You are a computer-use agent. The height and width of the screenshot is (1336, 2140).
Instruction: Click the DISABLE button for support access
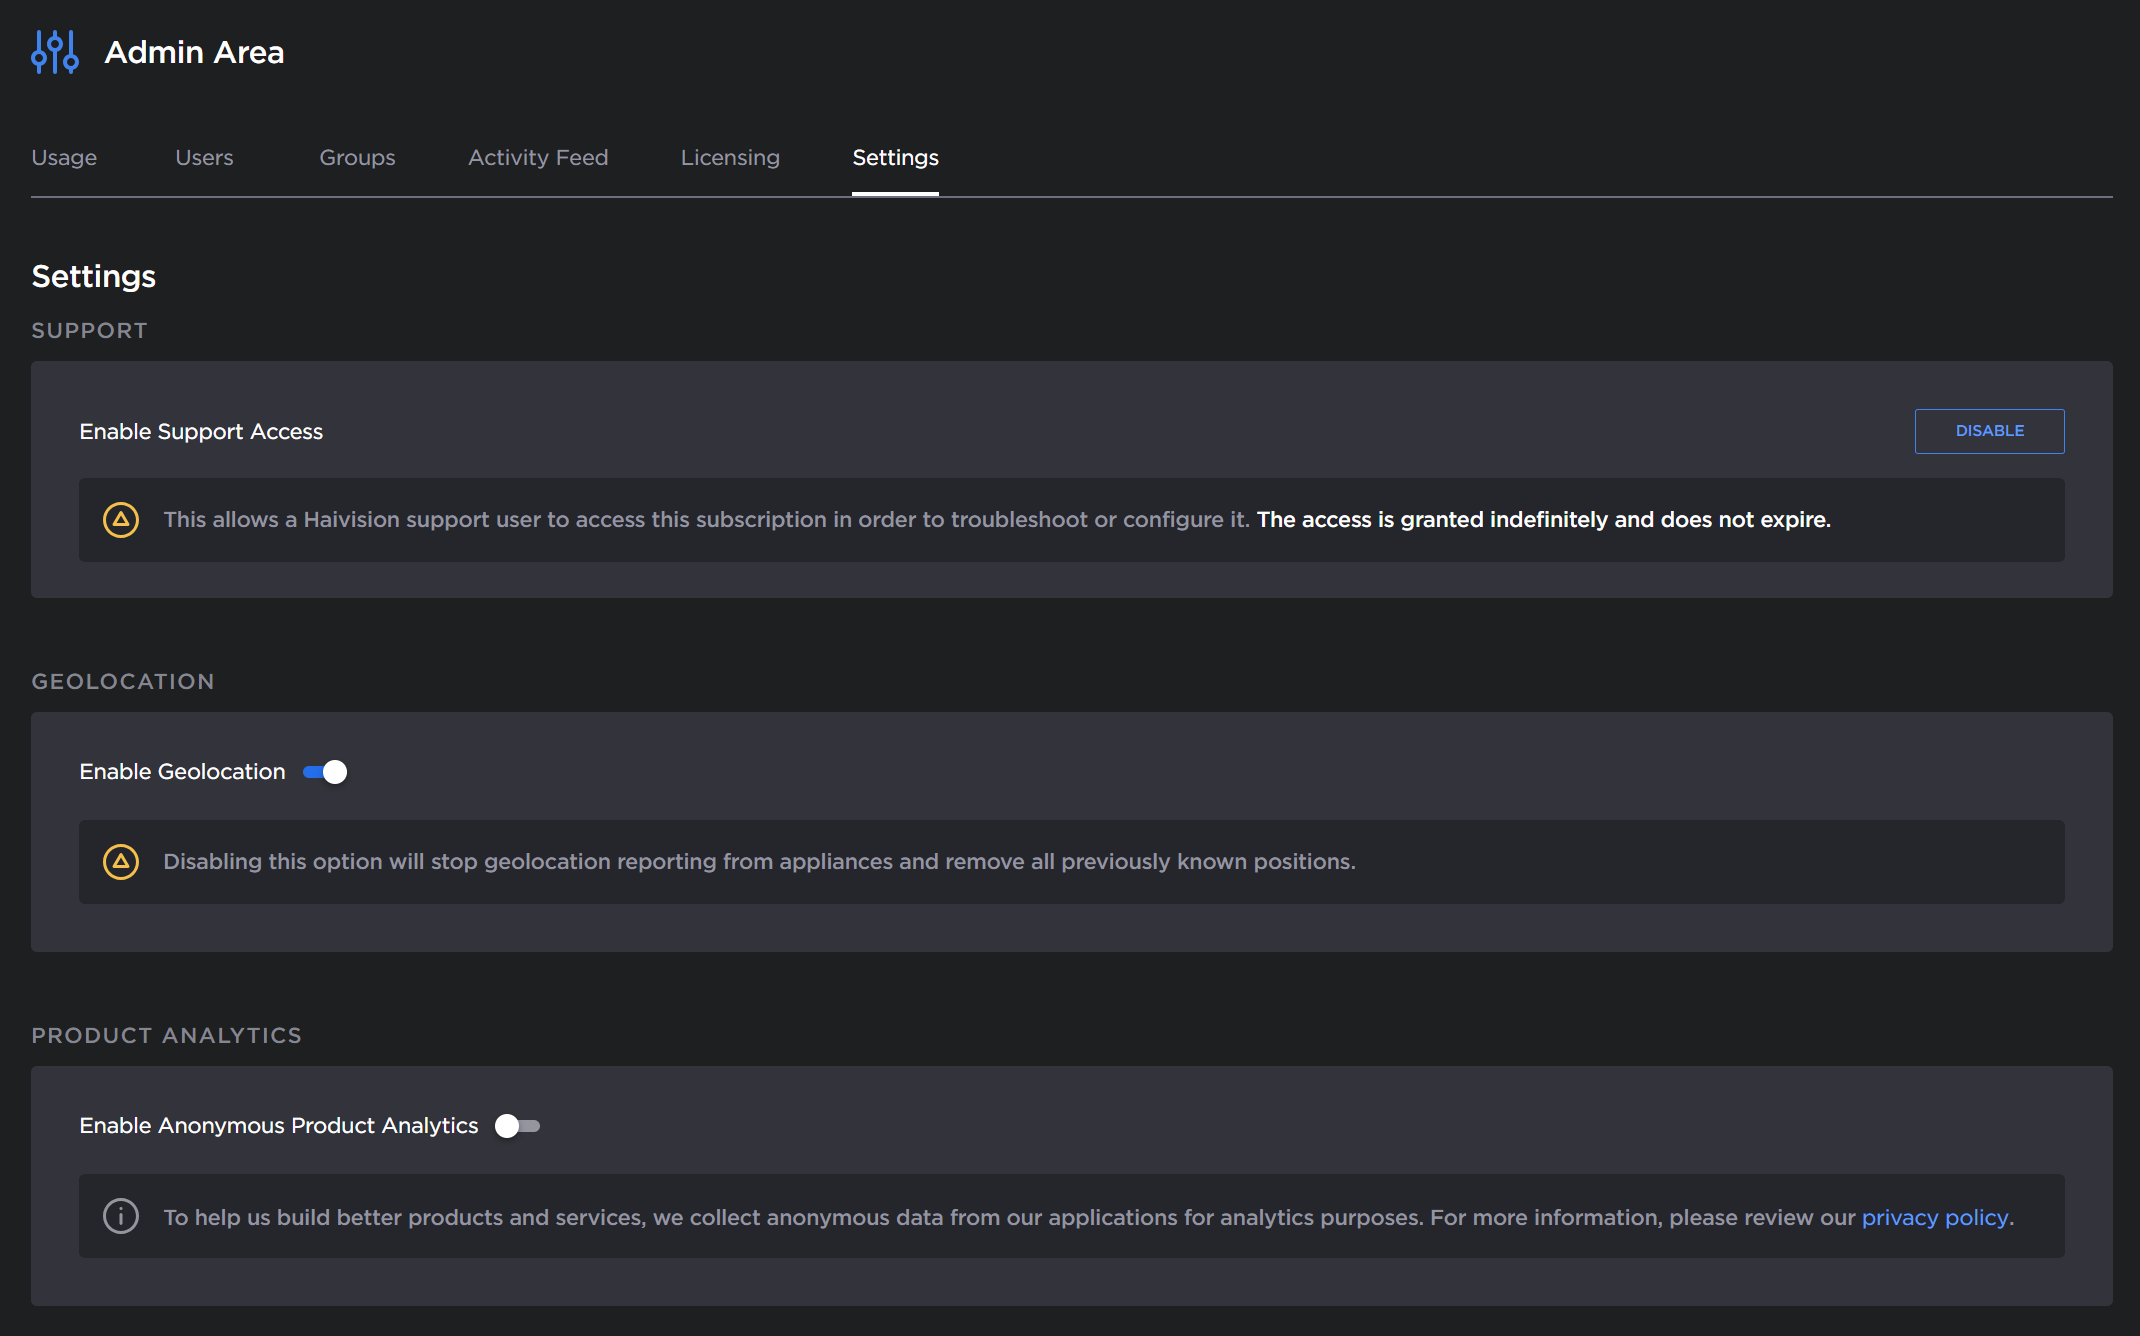pyautogui.click(x=1989, y=431)
